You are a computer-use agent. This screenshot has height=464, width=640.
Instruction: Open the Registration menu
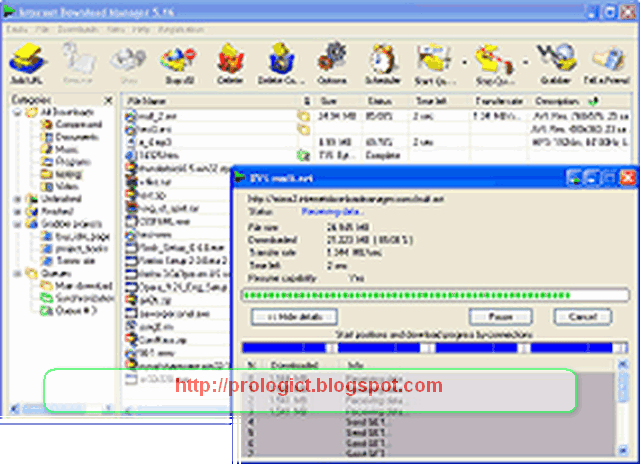[180, 30]
